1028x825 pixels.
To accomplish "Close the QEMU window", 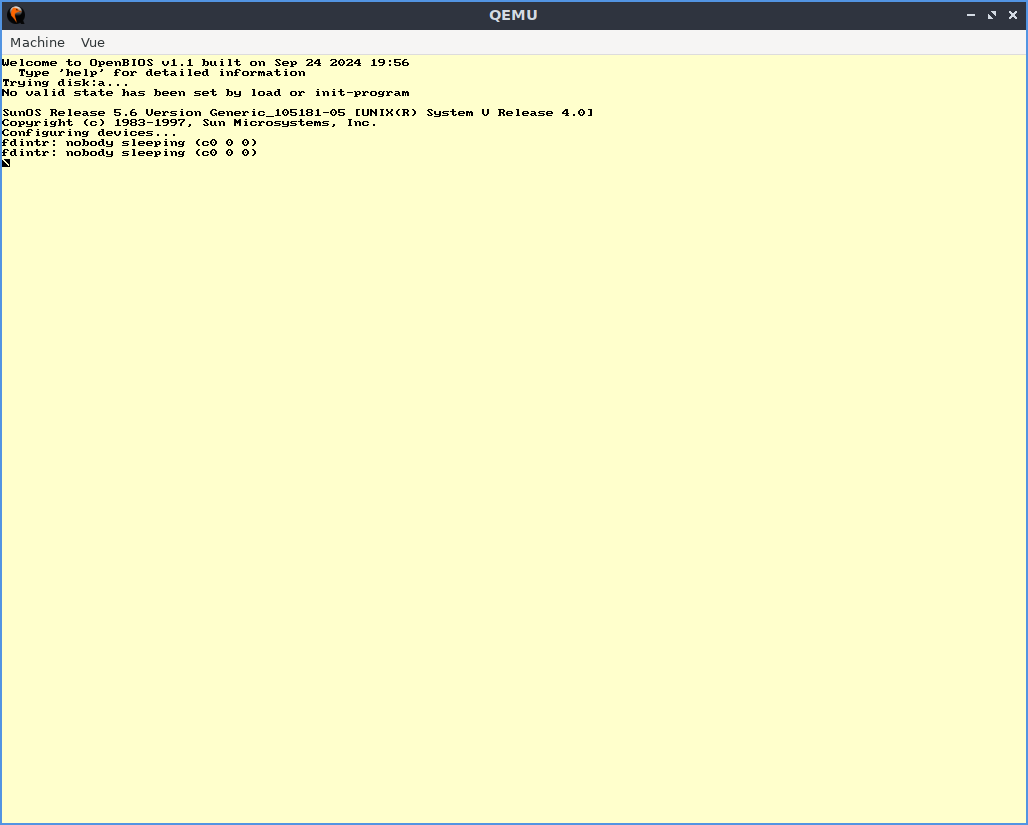I will tap(1013, 15).
